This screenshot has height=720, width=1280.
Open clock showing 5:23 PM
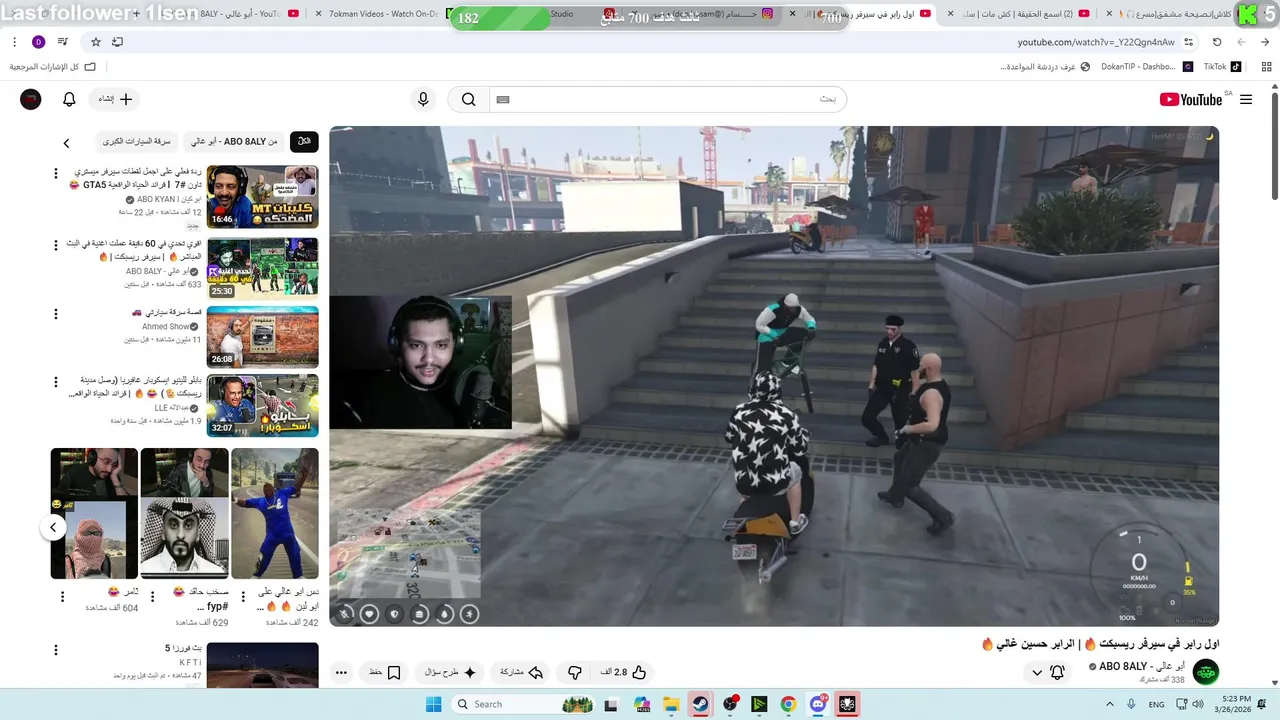pyautogui.click(x=1238, y=704)
